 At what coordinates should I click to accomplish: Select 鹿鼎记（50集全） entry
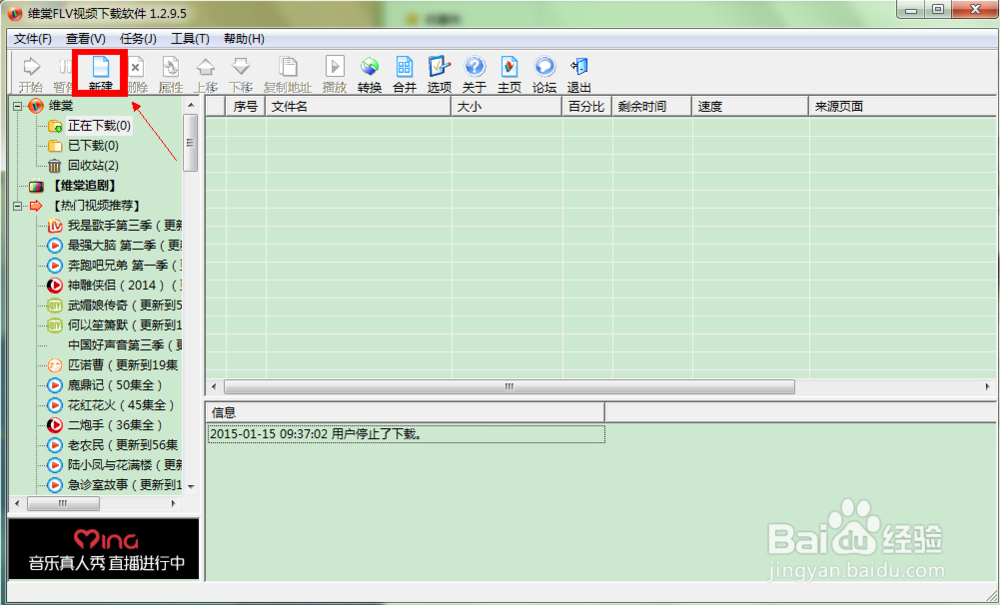coord(115,385)
